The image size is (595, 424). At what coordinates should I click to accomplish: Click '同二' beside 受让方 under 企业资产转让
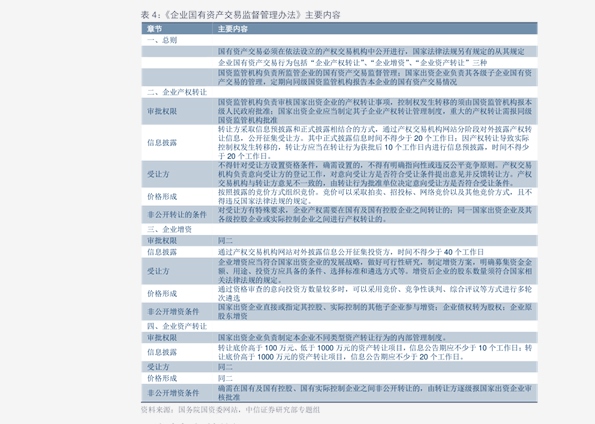click(x=225, y=367)
